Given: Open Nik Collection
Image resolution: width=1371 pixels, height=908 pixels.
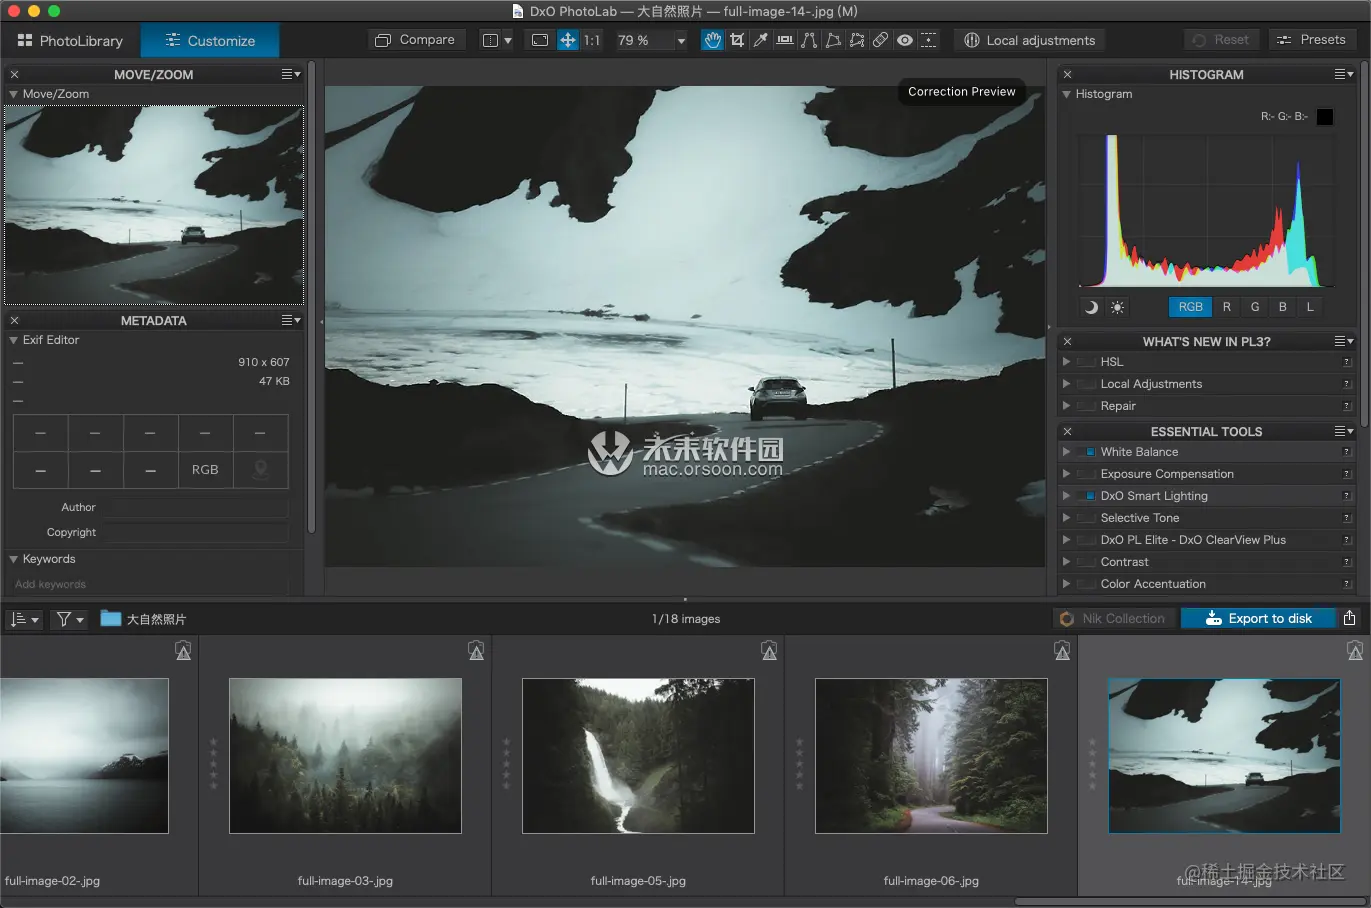Looking at the screenshot, I should coord(1113,618).
